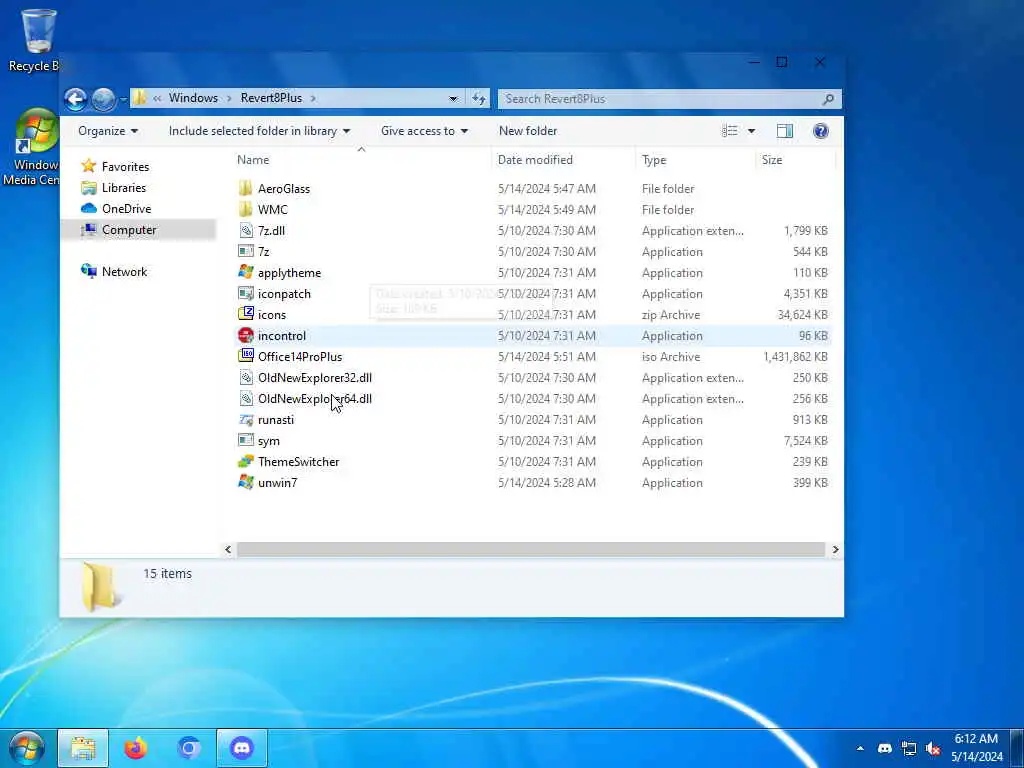
Task: Click the network tray icon
Action: pyautogui.click(x=909, y=748)
